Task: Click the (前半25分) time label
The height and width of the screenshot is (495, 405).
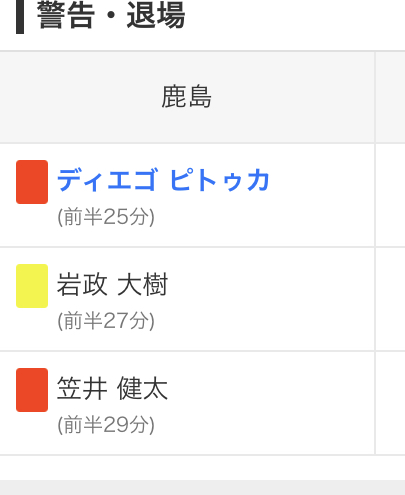Action: coord(106,217)
